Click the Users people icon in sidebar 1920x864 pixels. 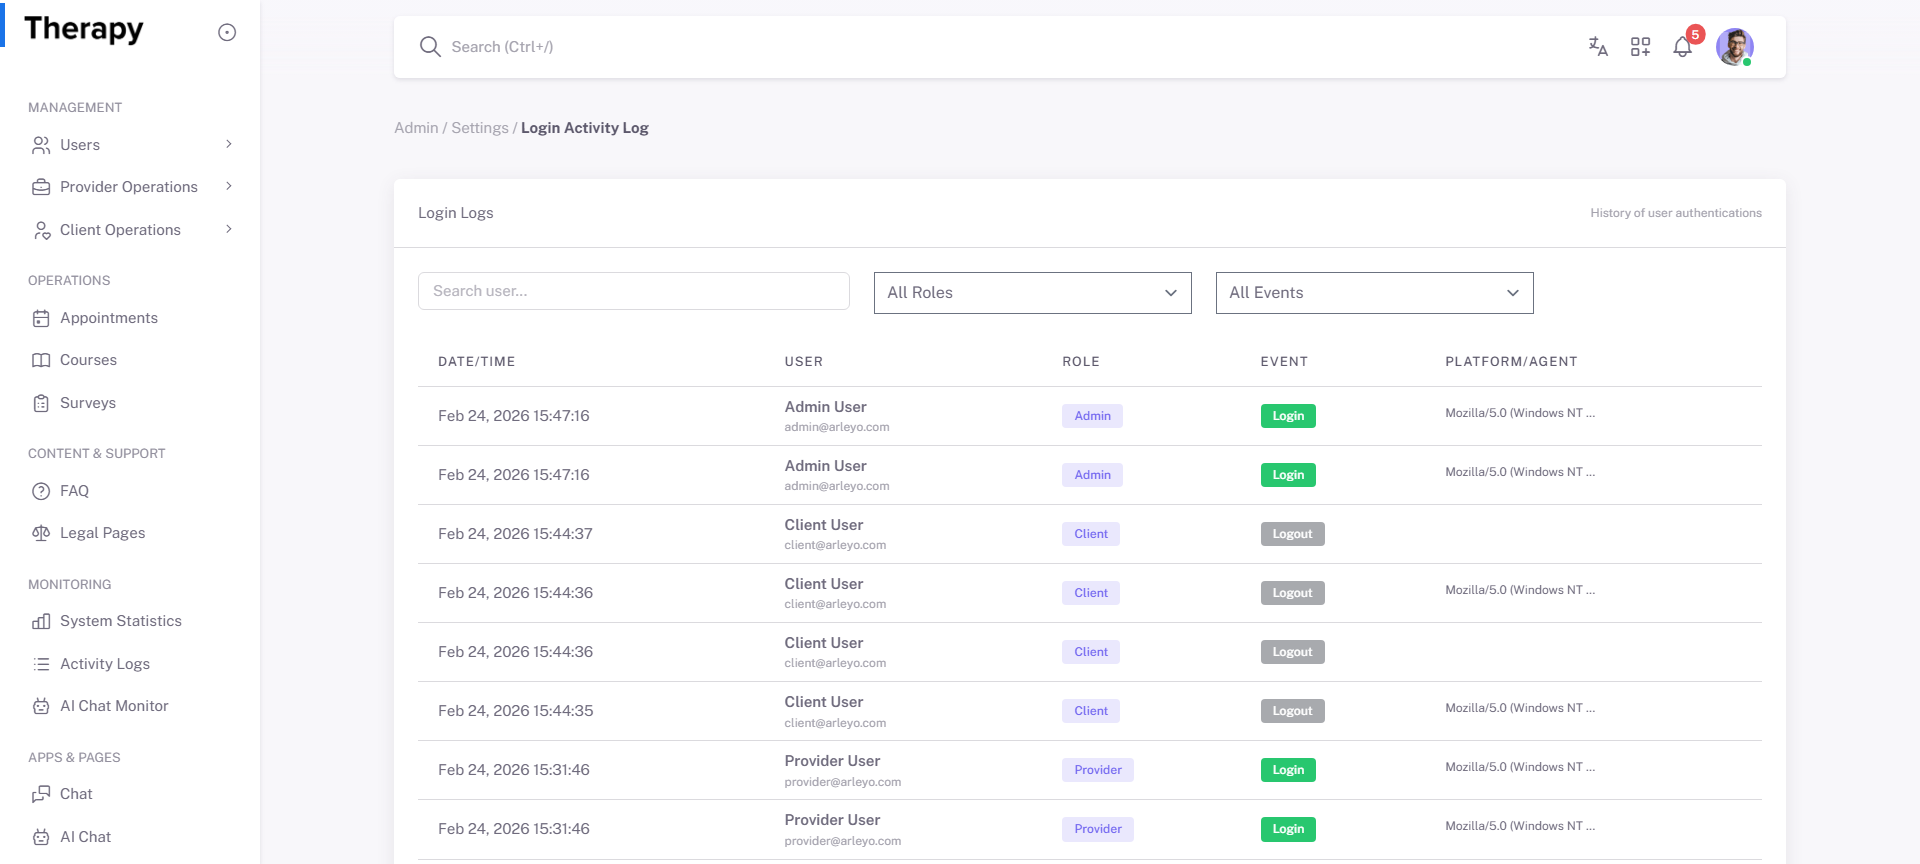point(41,145)
